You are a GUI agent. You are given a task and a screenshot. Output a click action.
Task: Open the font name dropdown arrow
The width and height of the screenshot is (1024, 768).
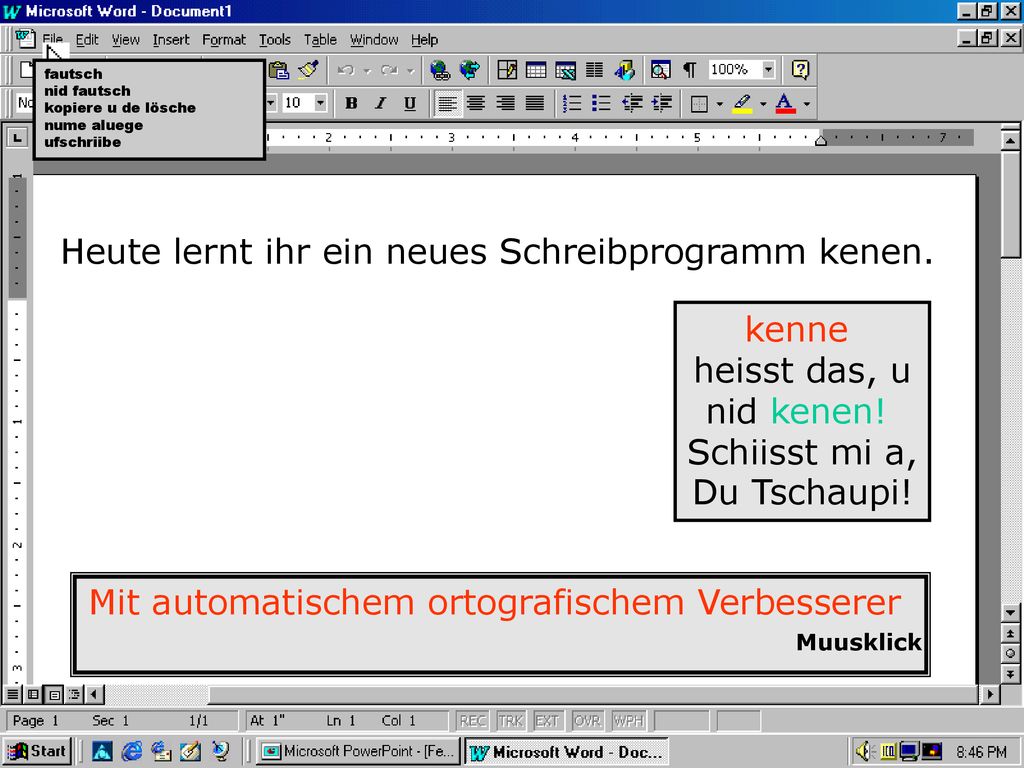(270, 103)
